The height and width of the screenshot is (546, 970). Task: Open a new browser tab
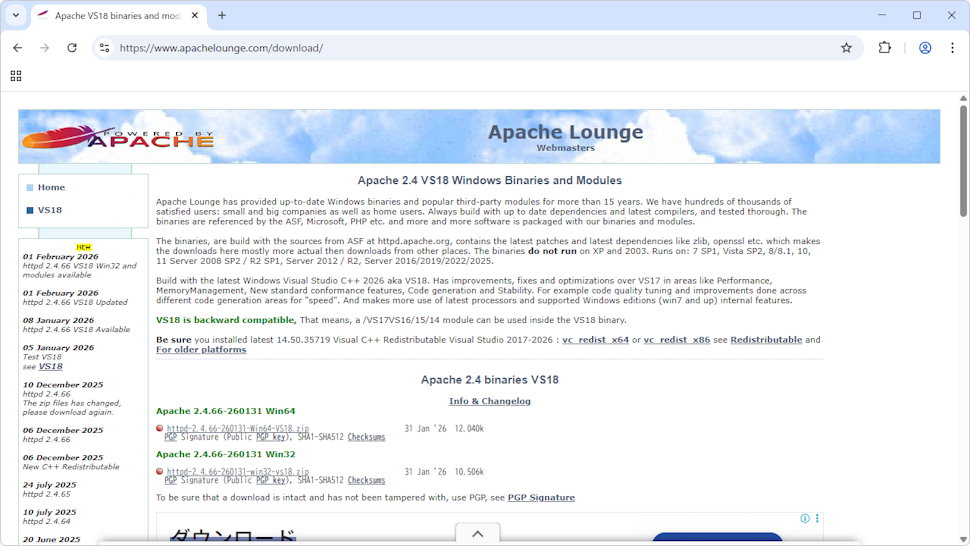click(221, 15)
